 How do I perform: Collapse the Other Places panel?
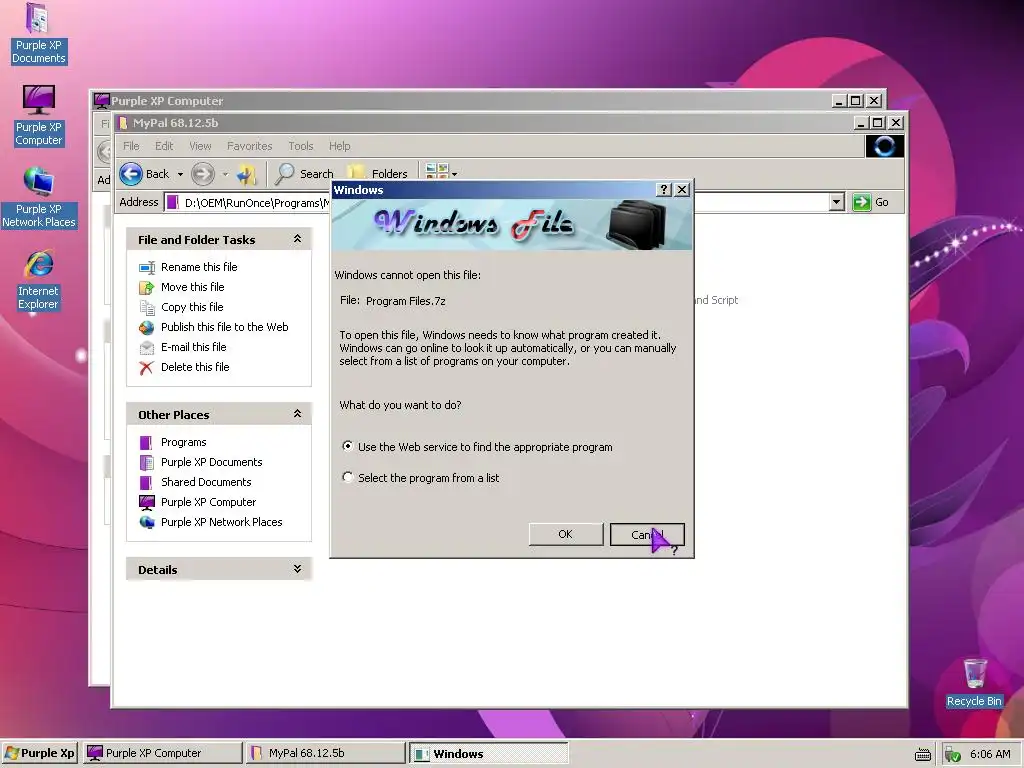pos(298,414)
